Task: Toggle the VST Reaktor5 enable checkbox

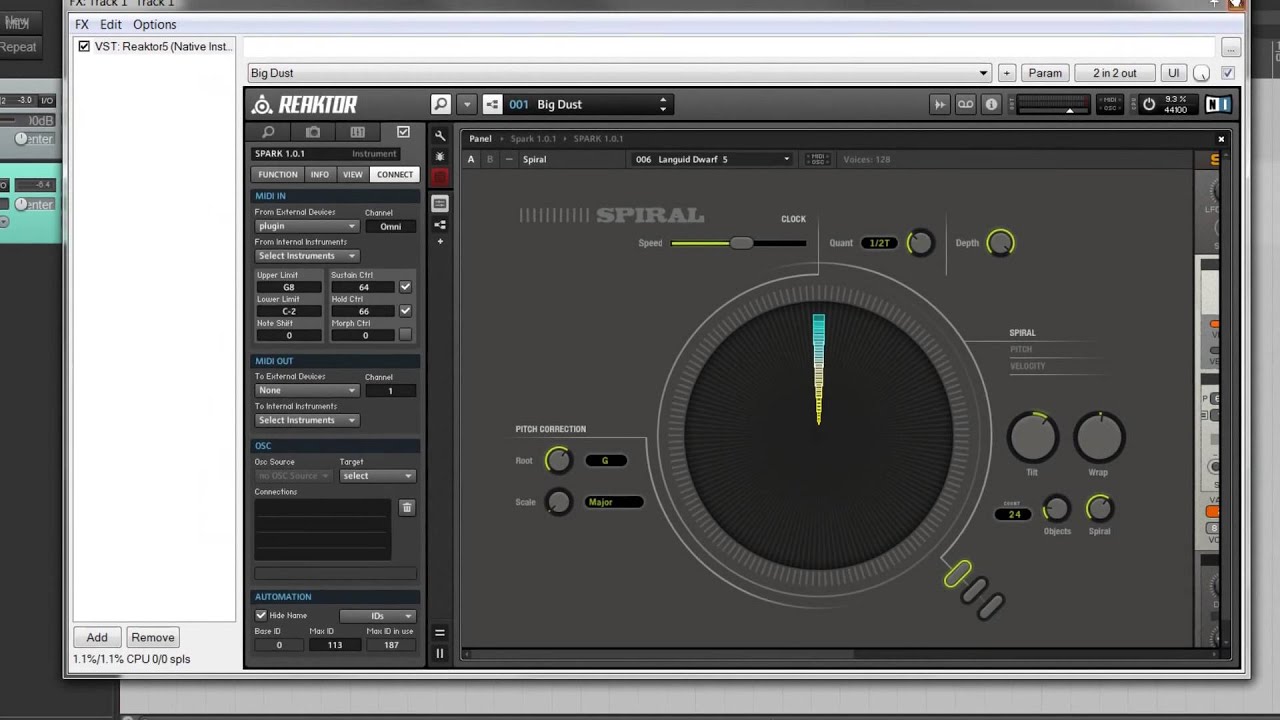Action: pyautogui.click(x=84, y=46)
